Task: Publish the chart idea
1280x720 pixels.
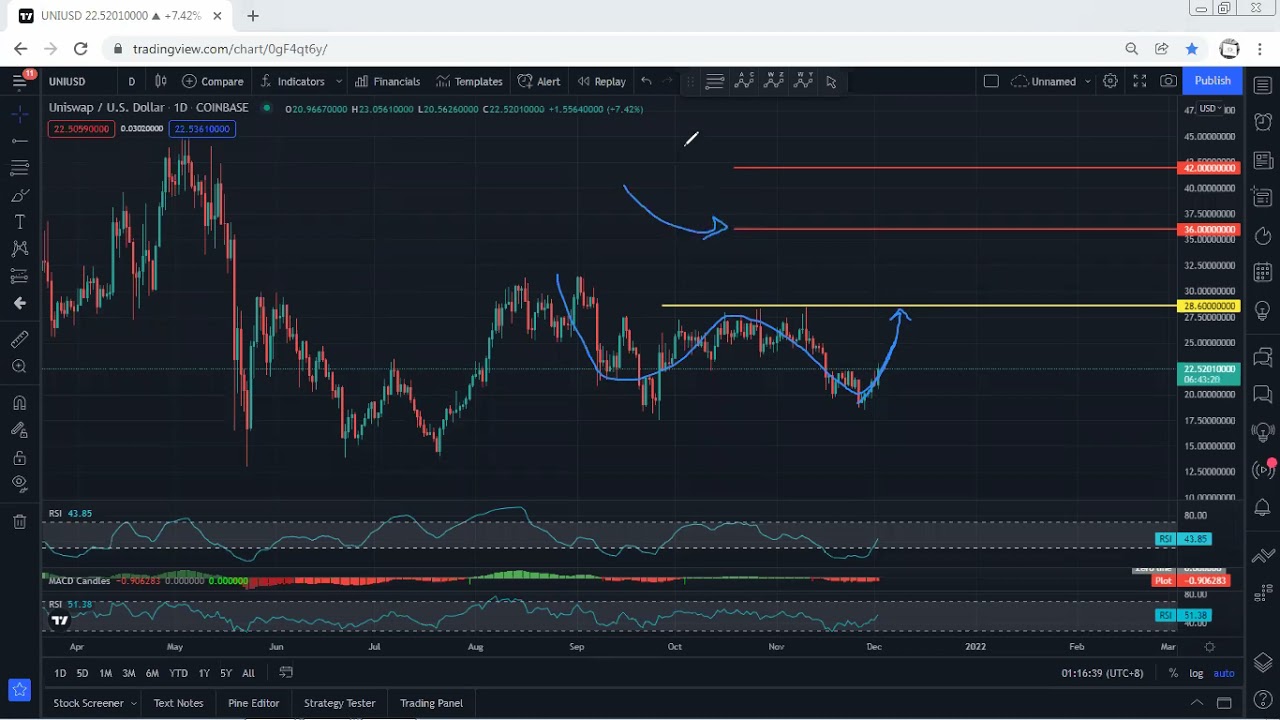Action: coord(1212,81)
